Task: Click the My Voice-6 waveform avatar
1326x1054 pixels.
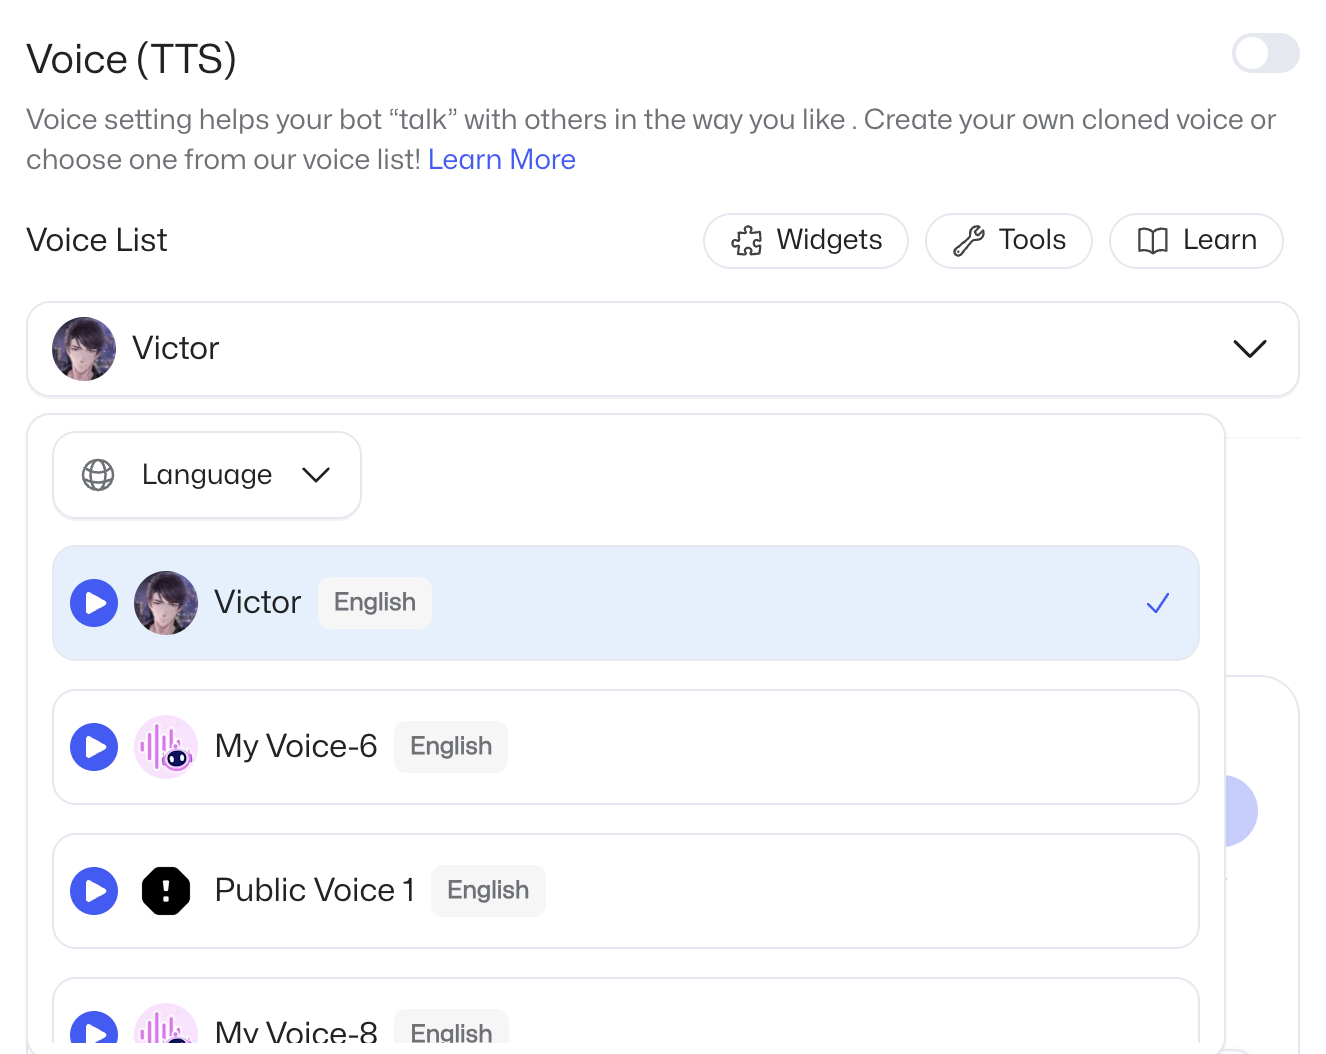Action: 166,747
